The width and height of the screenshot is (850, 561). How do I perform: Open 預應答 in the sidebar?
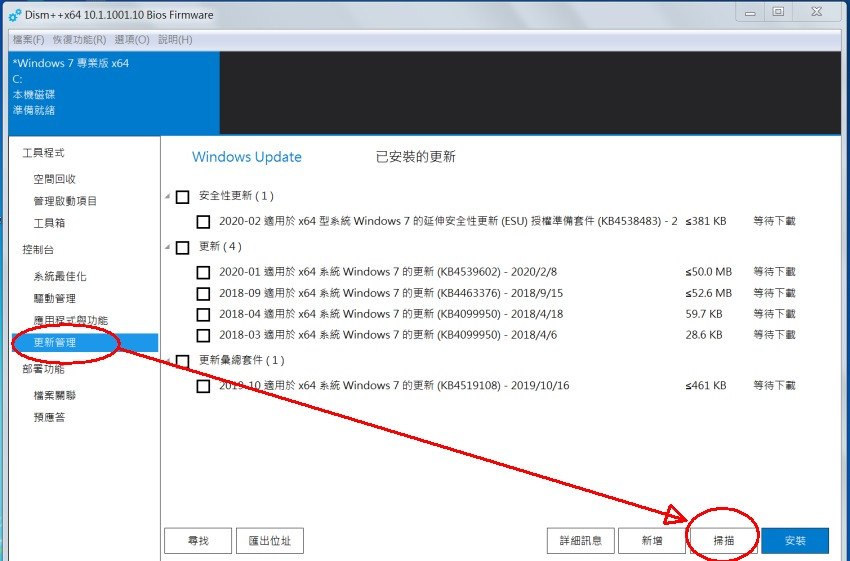[x=49, y=417]
